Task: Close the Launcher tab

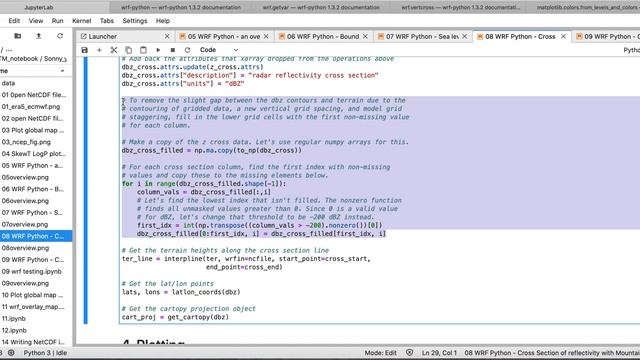Action: click(x=167, y=36)
